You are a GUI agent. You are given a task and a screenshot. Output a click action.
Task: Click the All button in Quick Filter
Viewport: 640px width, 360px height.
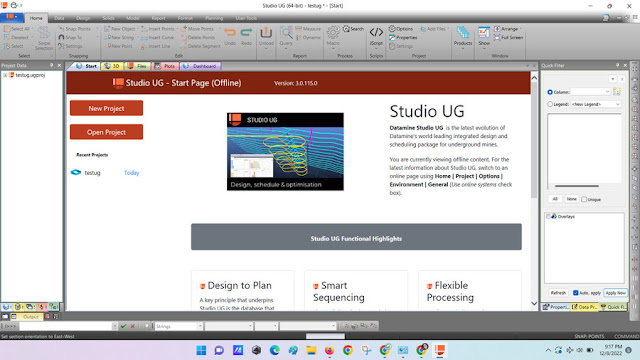click(555, 199)
